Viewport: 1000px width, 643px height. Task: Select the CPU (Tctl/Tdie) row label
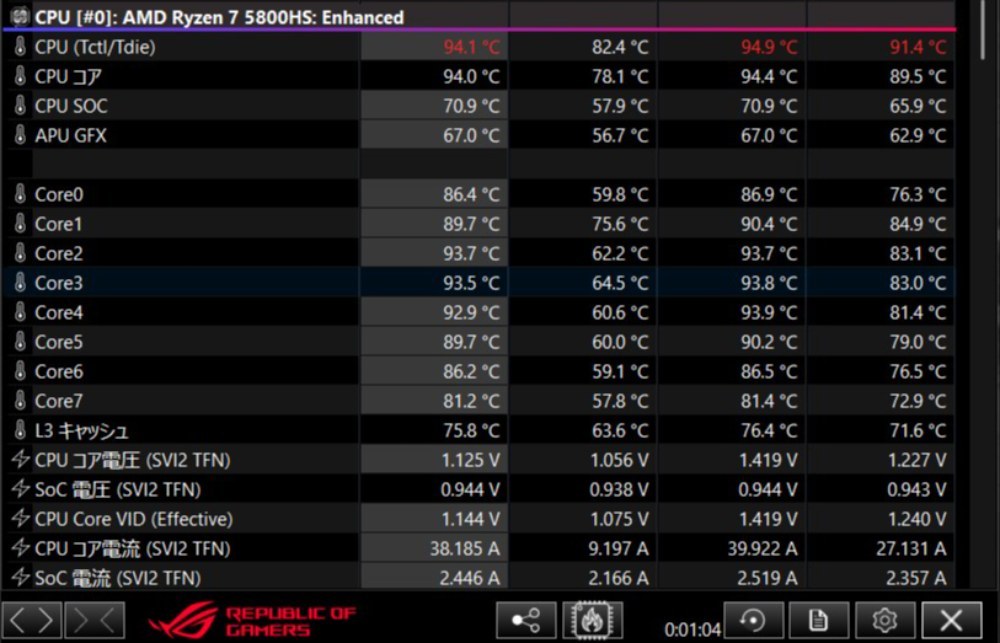tap(95, 47)
